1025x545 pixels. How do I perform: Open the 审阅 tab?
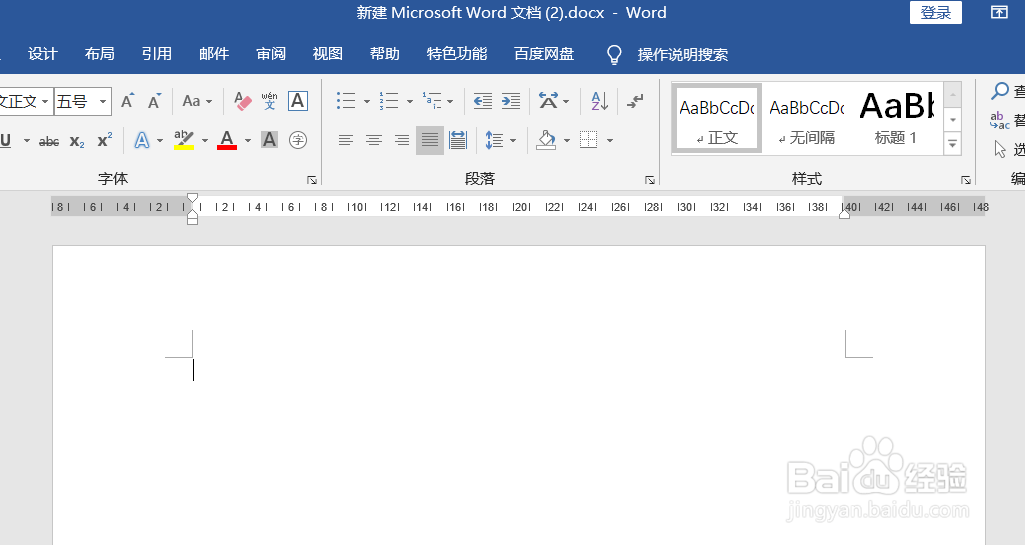click(271, 54)
